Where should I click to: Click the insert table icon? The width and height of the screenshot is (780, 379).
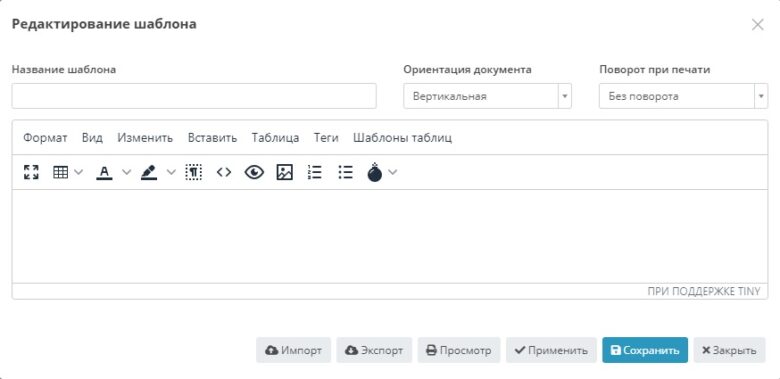(x=60, y=172)
